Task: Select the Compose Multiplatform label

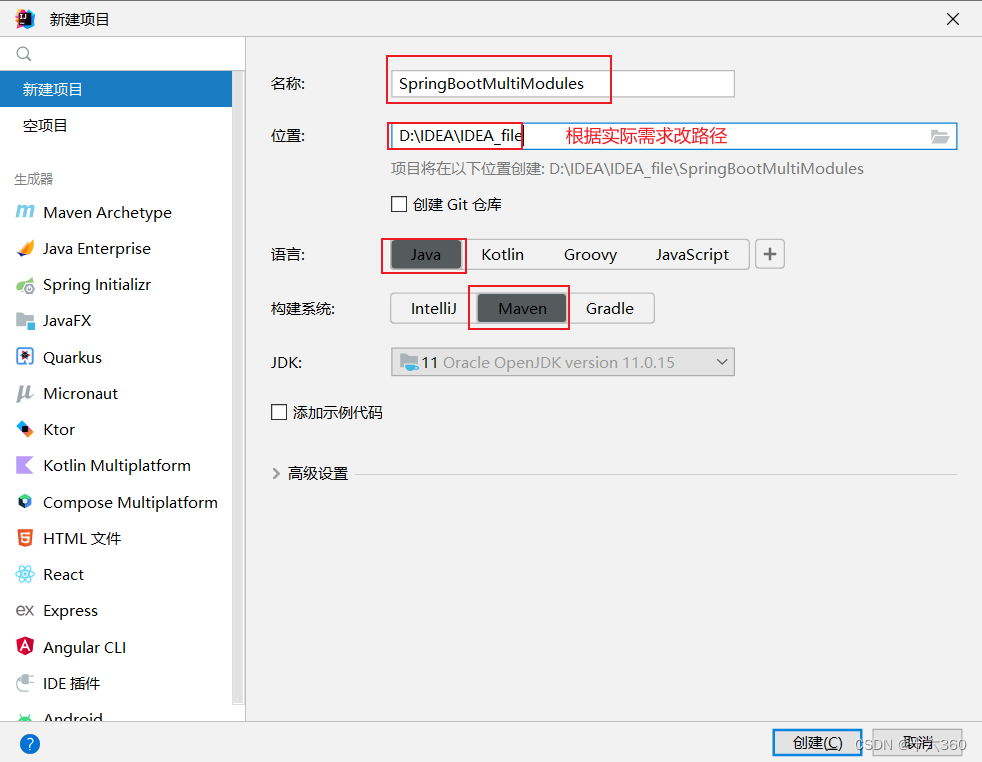Action: tap(130, 502)
